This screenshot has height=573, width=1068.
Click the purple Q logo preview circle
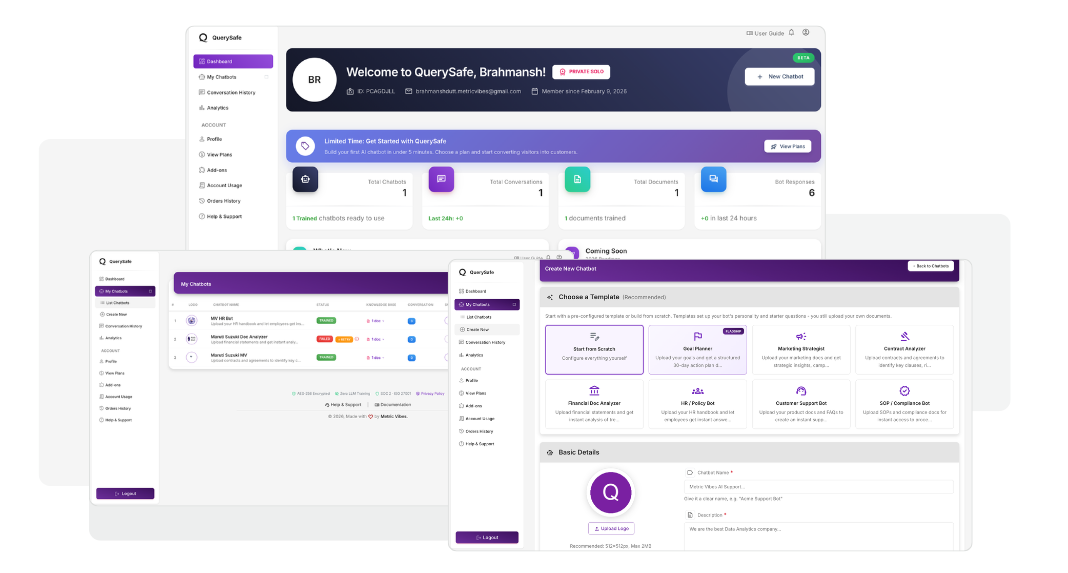click(611, 493)
